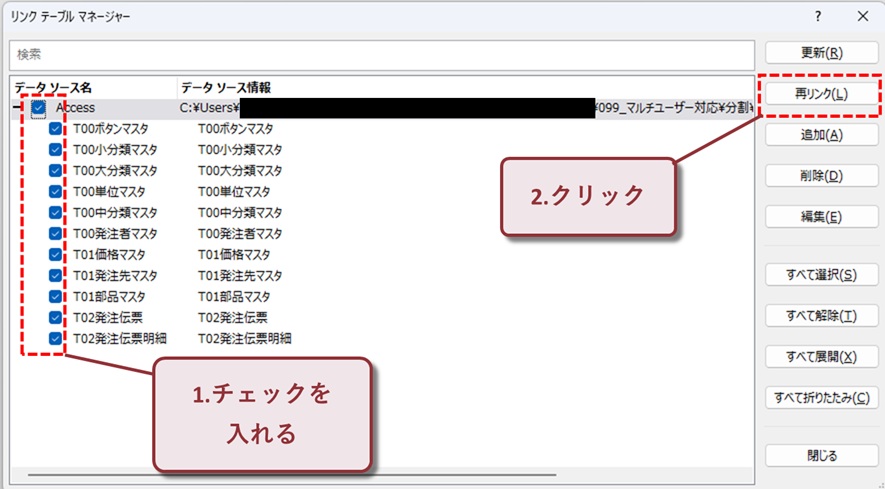Click the すべて折りたたみ(C) button
This screenshot has width=885, height=489.
point(821,398)
